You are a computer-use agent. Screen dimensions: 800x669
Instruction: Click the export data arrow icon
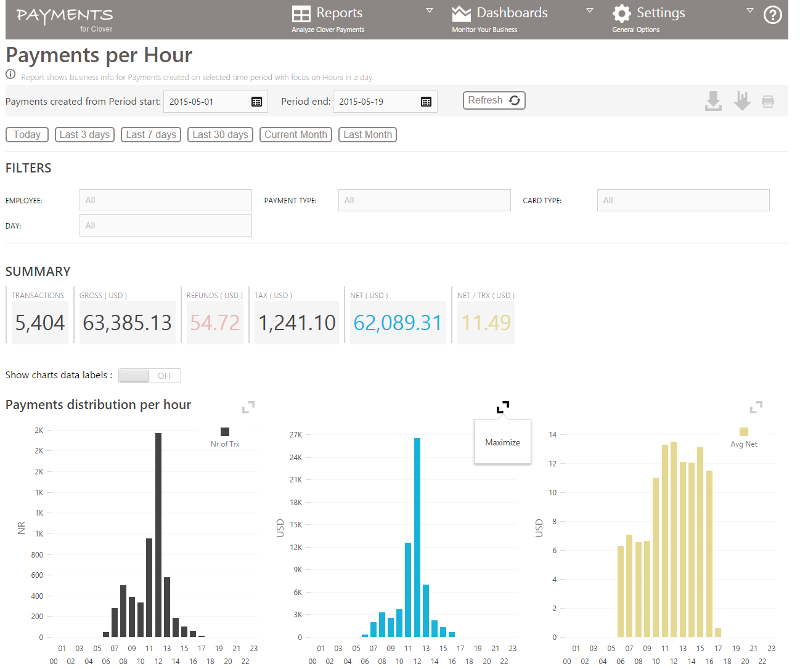pos(740,100)
